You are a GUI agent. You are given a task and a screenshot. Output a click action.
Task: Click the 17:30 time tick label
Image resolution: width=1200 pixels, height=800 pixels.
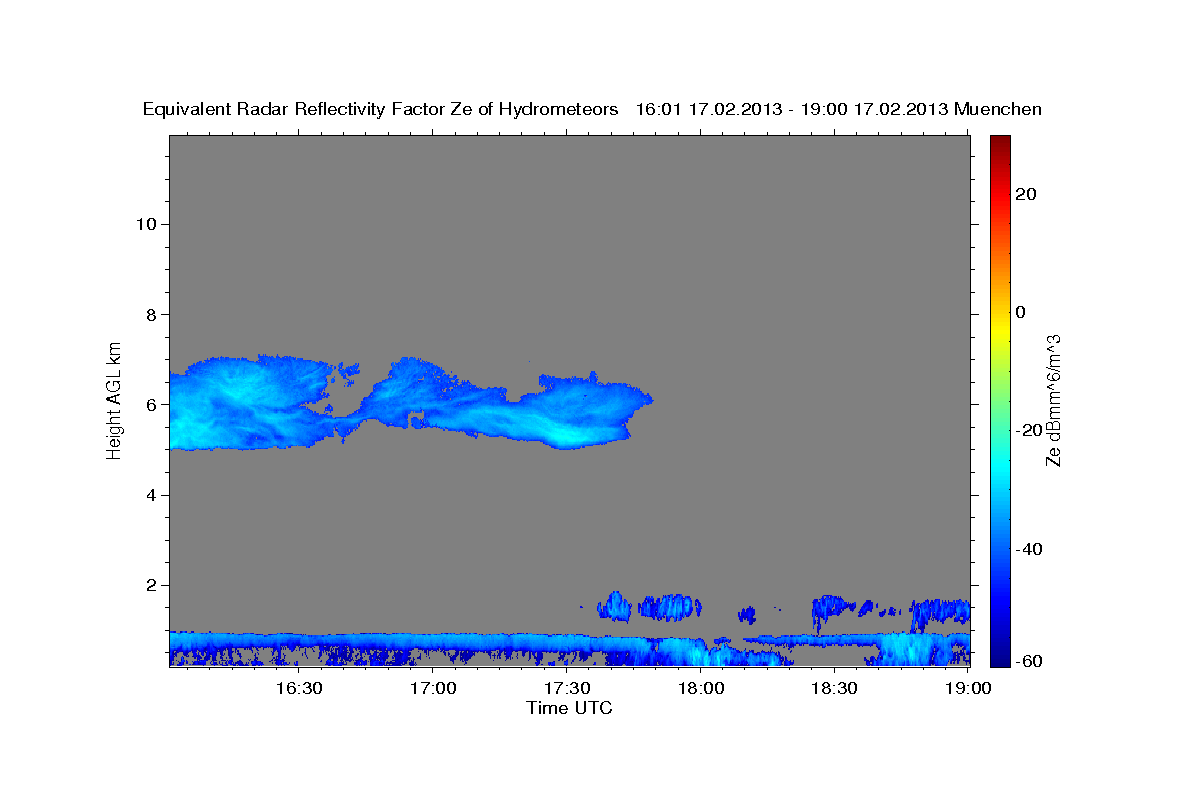[567, 688]
